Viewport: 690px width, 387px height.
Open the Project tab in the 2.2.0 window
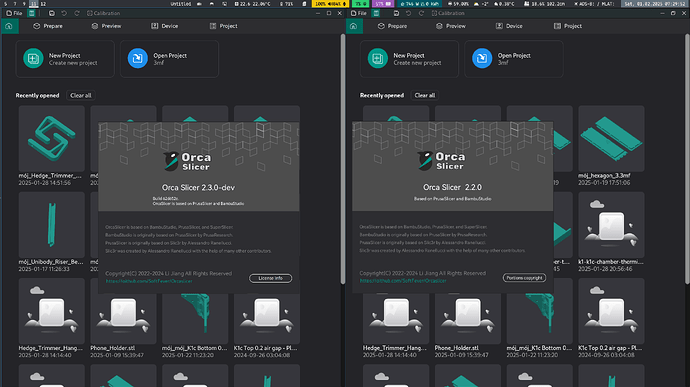(x=568, y=26)
